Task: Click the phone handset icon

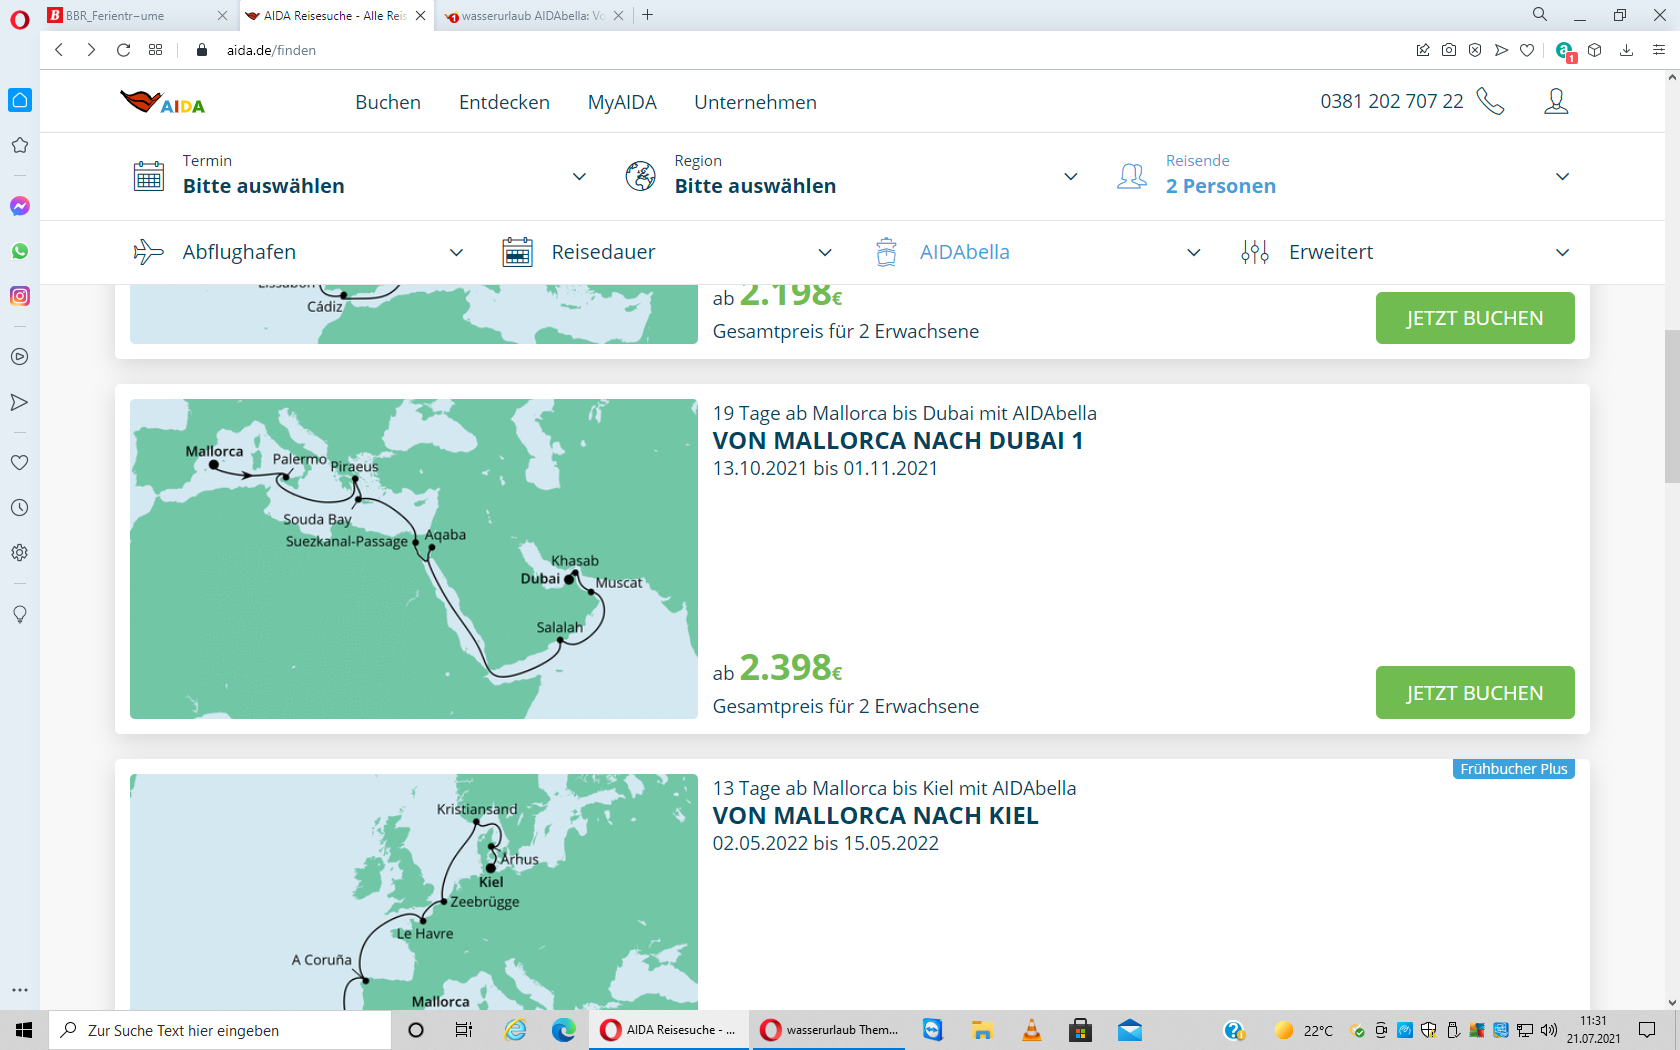Action: pyautogui.click(x=1490, y=102)
